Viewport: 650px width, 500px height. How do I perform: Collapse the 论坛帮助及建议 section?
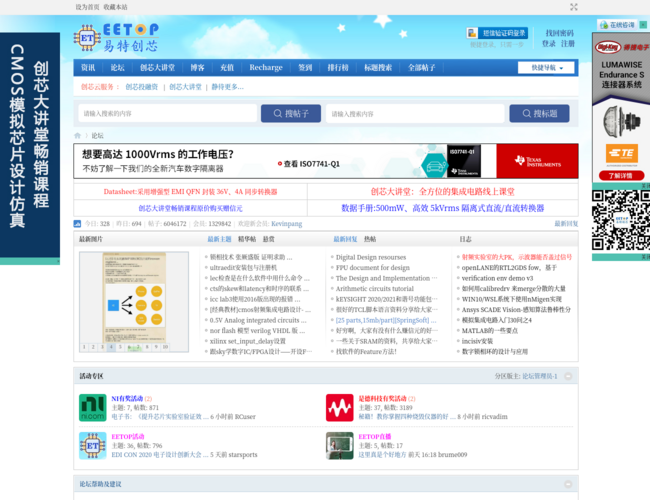coord(568,484)
